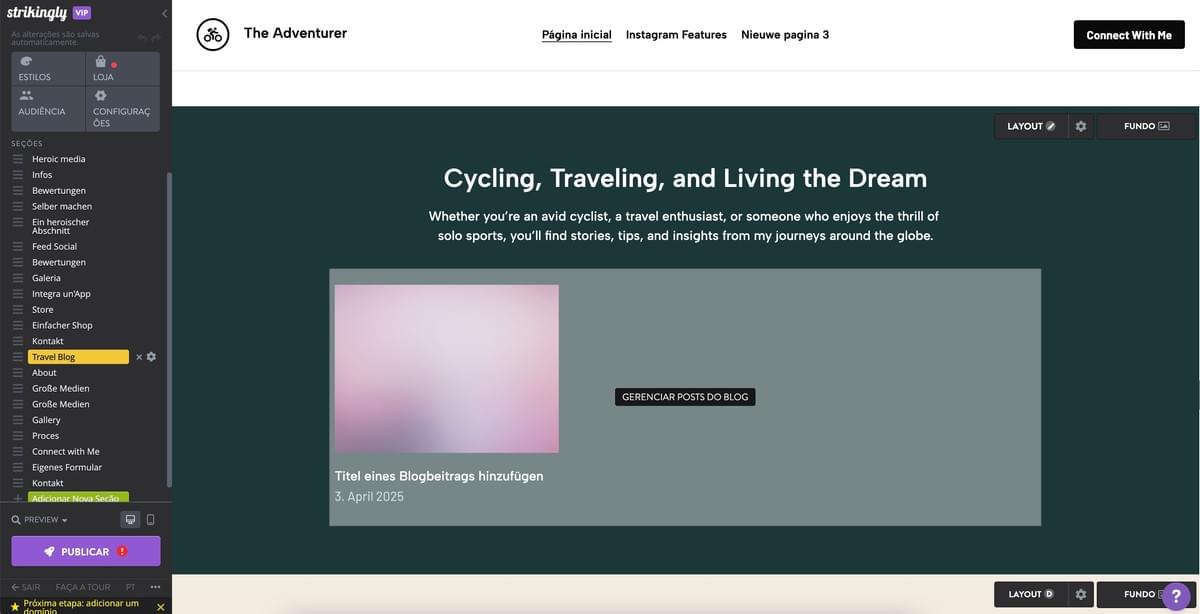Select the About section
Screen dimensions: 1200x614
click(x=44, y=373)
